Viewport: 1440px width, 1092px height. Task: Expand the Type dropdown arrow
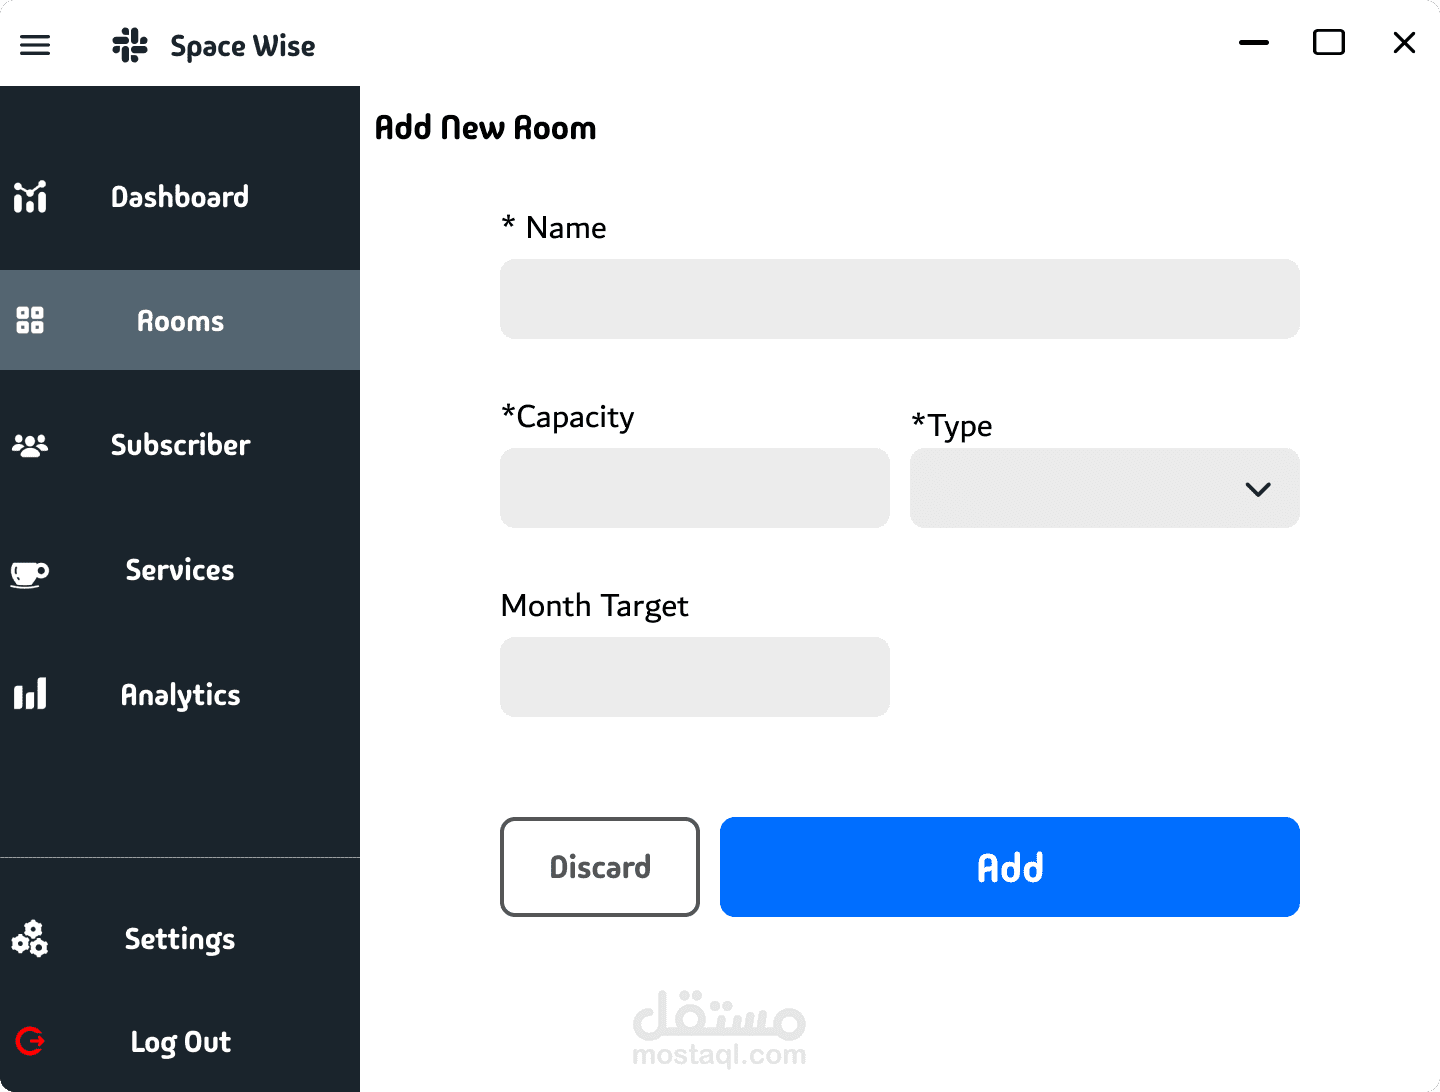point(1258,489)
